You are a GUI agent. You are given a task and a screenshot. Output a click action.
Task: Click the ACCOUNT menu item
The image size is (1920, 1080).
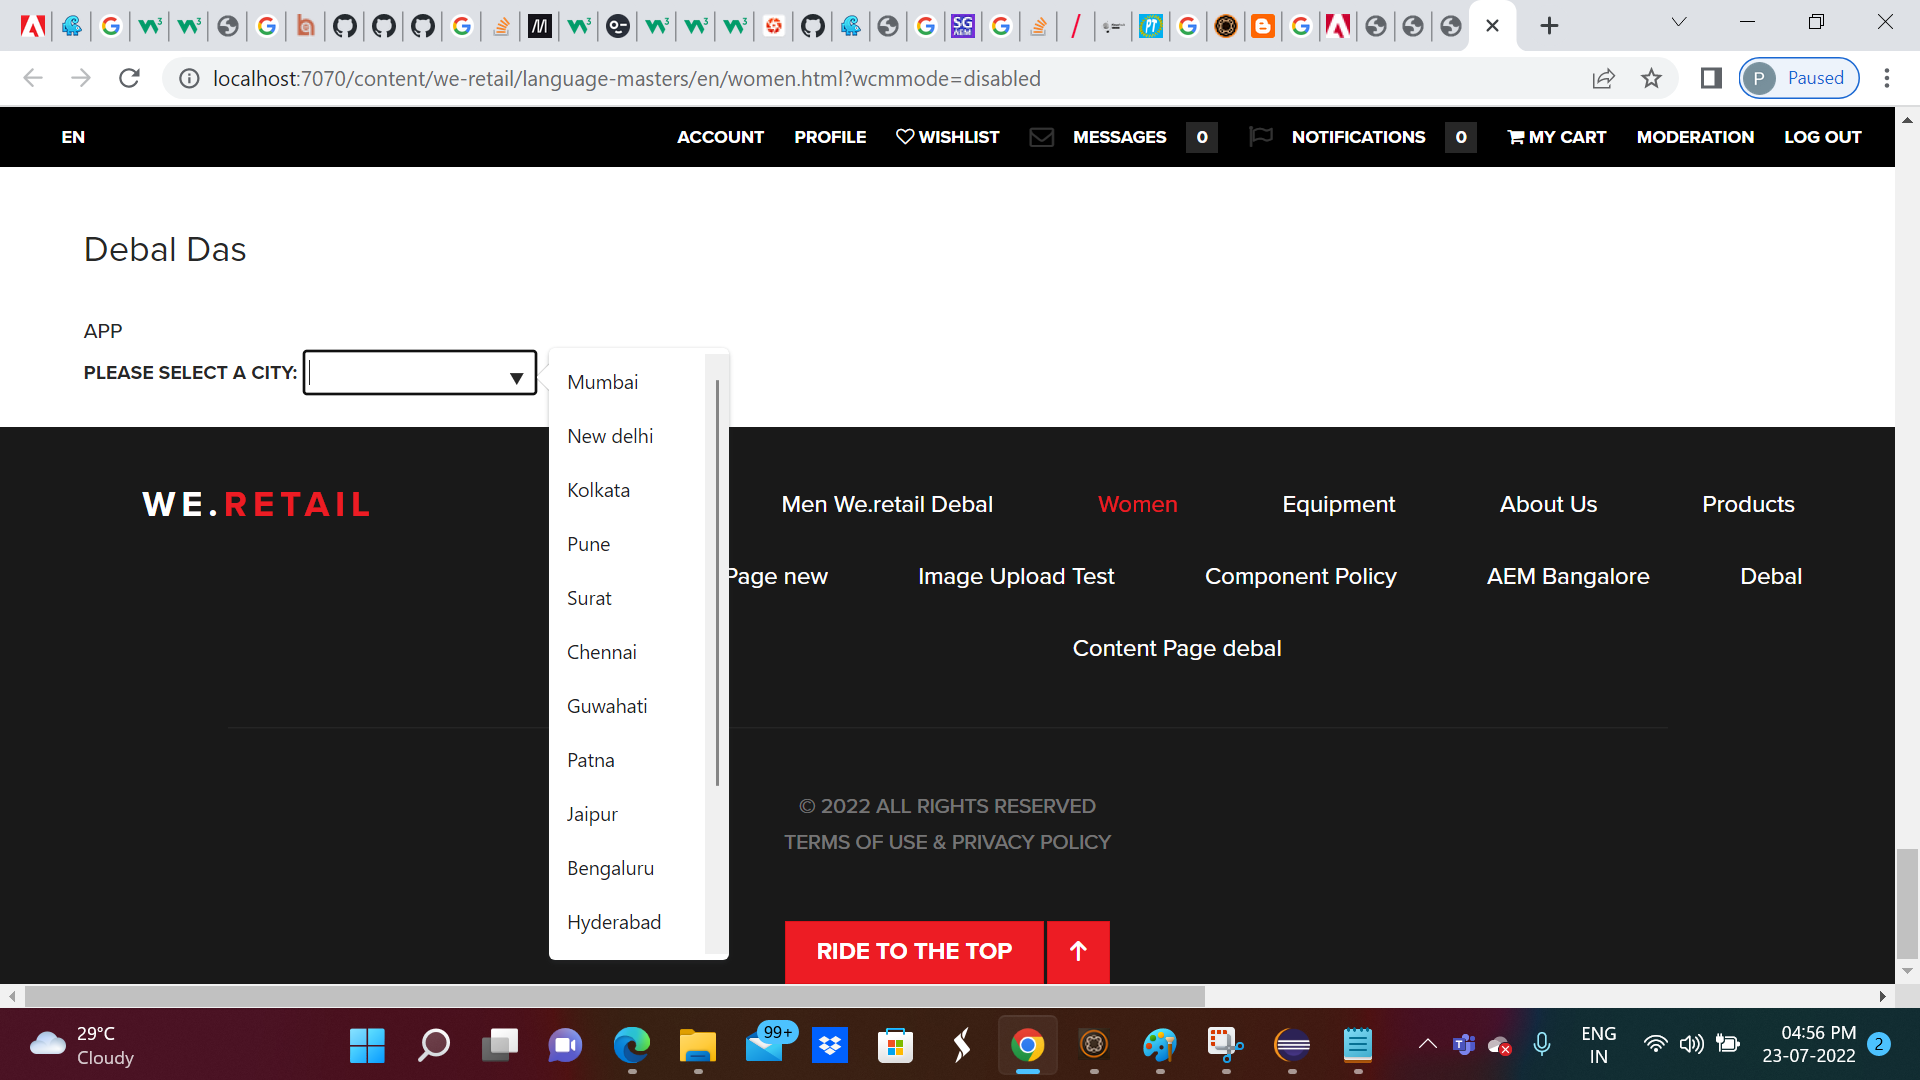click(720, 137)
